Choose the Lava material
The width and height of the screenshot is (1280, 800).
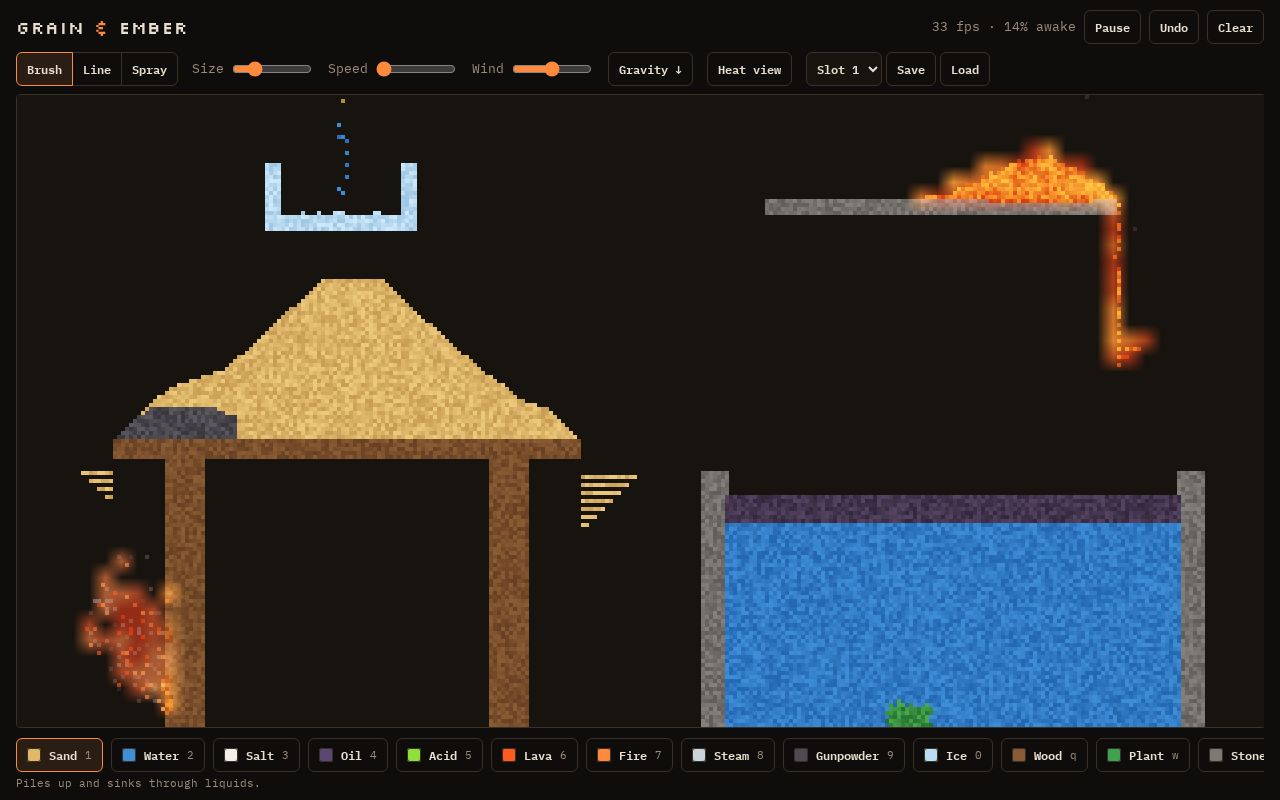pos(534,755)
